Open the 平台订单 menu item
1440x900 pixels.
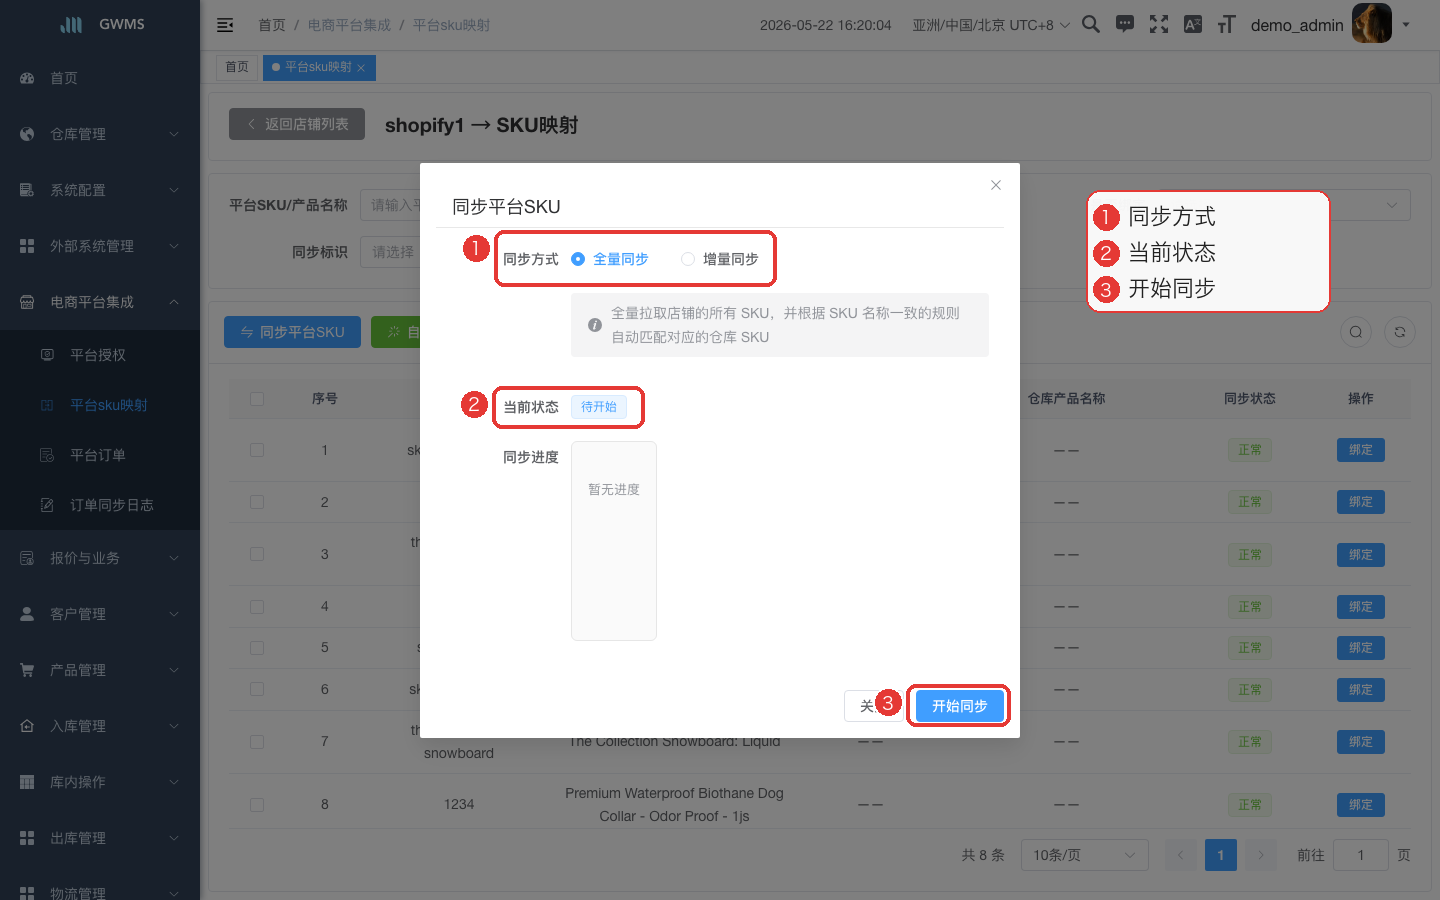[100, 455]
